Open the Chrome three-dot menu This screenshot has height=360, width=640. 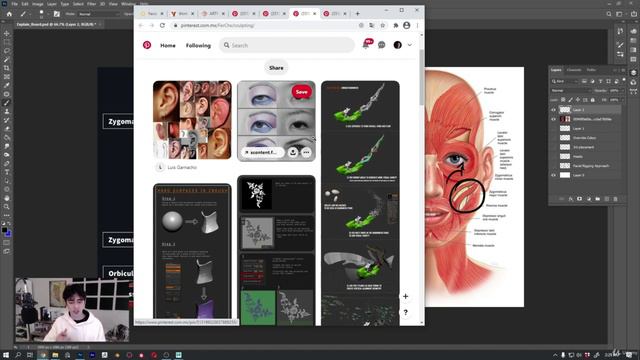tap(417, 25)
